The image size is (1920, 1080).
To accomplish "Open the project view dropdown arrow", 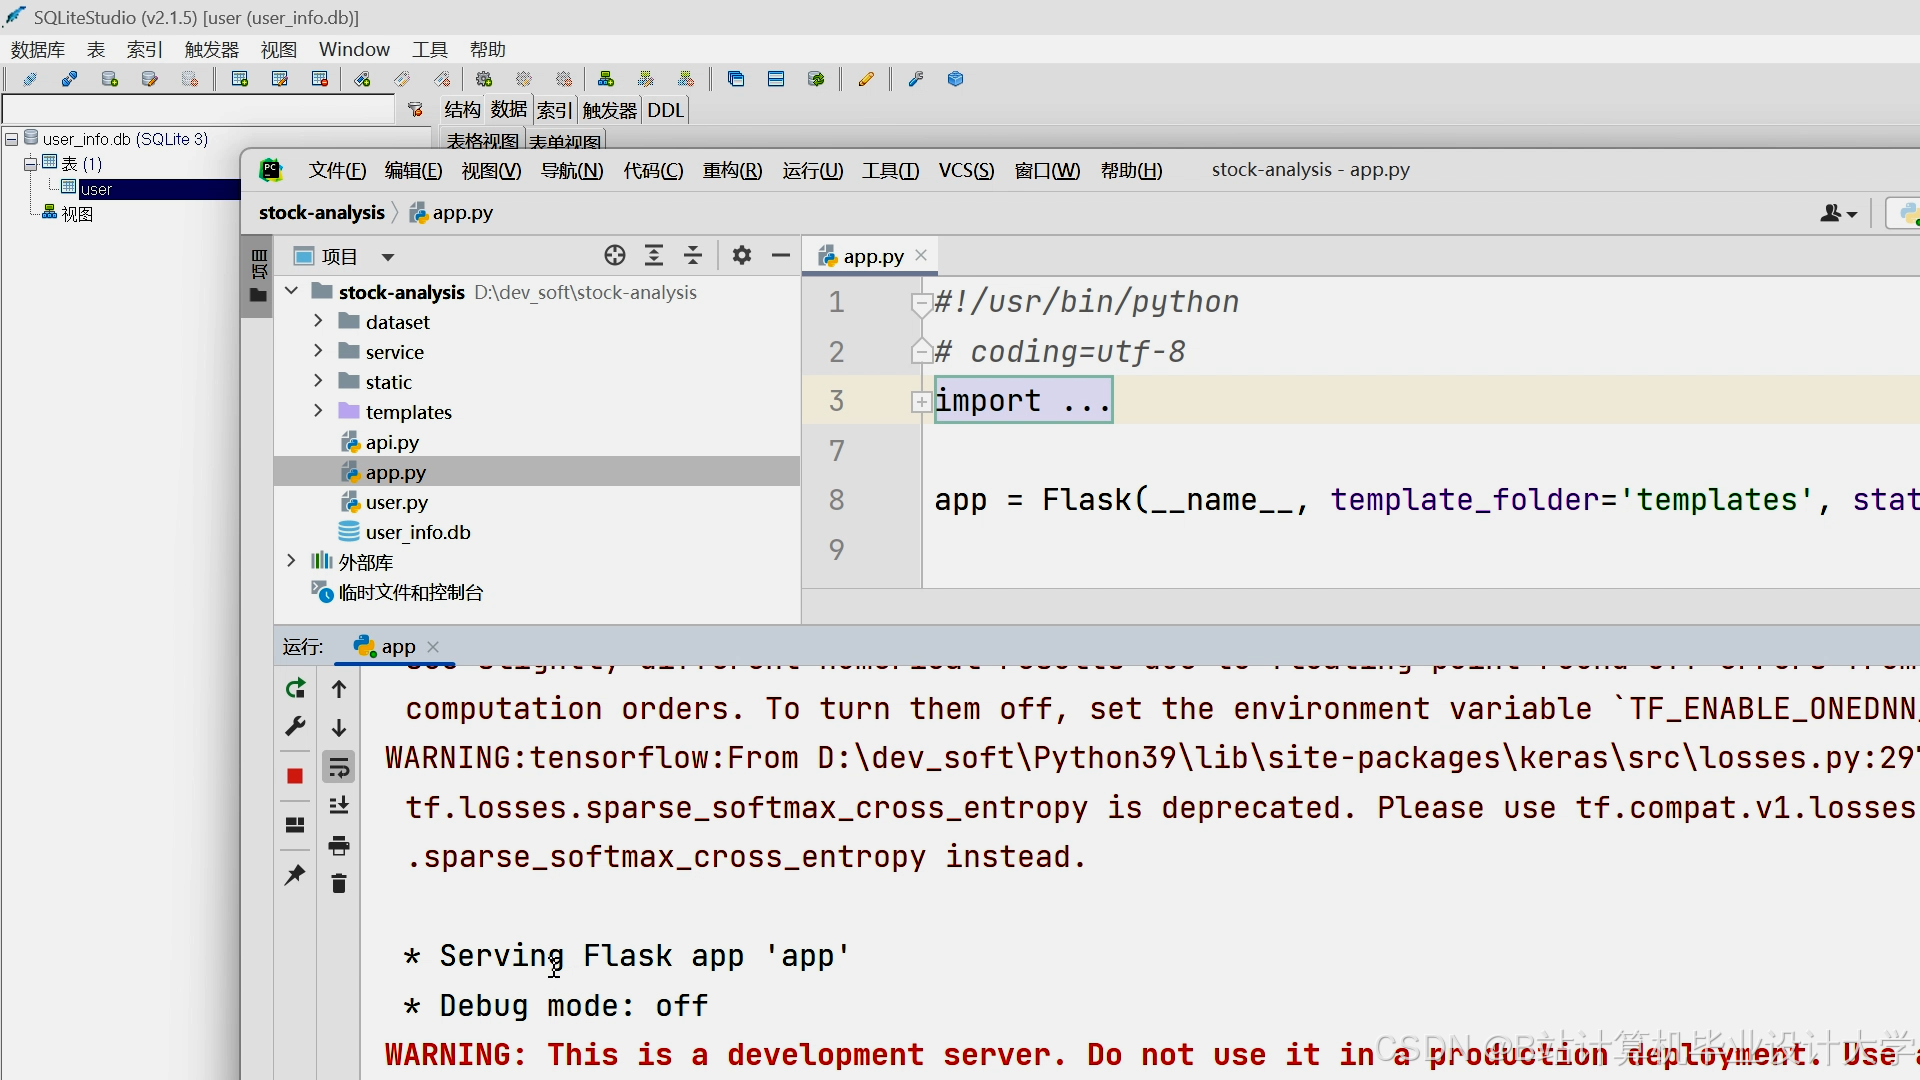I will tap(388, 257).
